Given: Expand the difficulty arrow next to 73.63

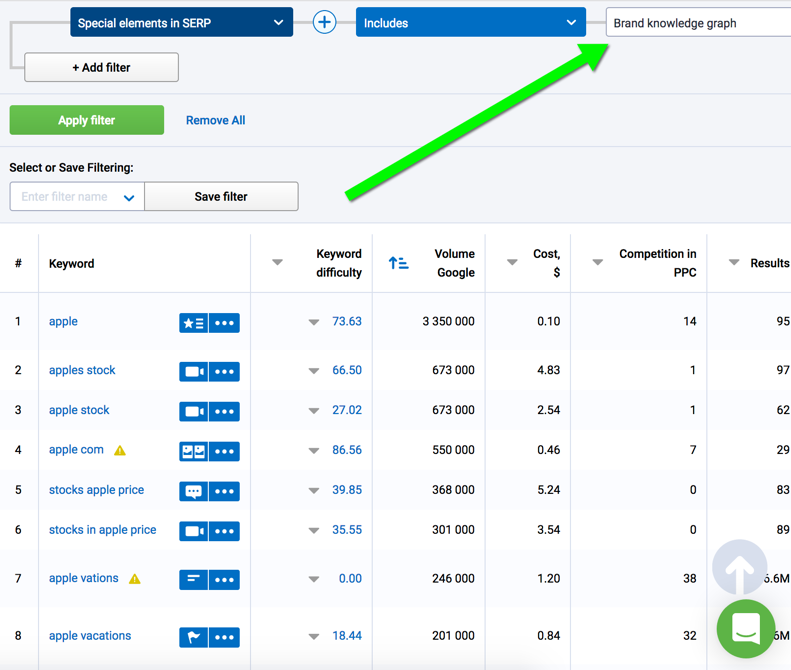Looking at the screenshot, I should 314,322.
